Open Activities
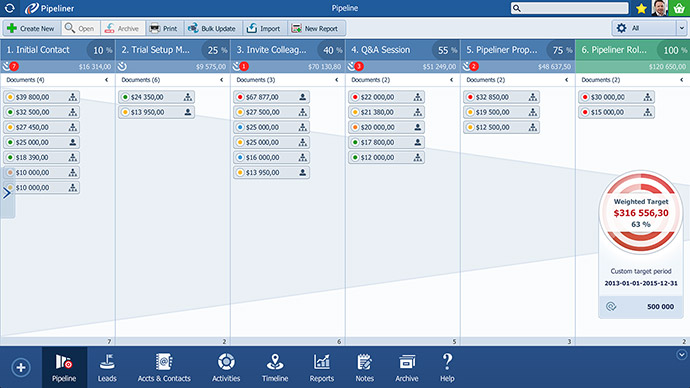 coord(226,368)
